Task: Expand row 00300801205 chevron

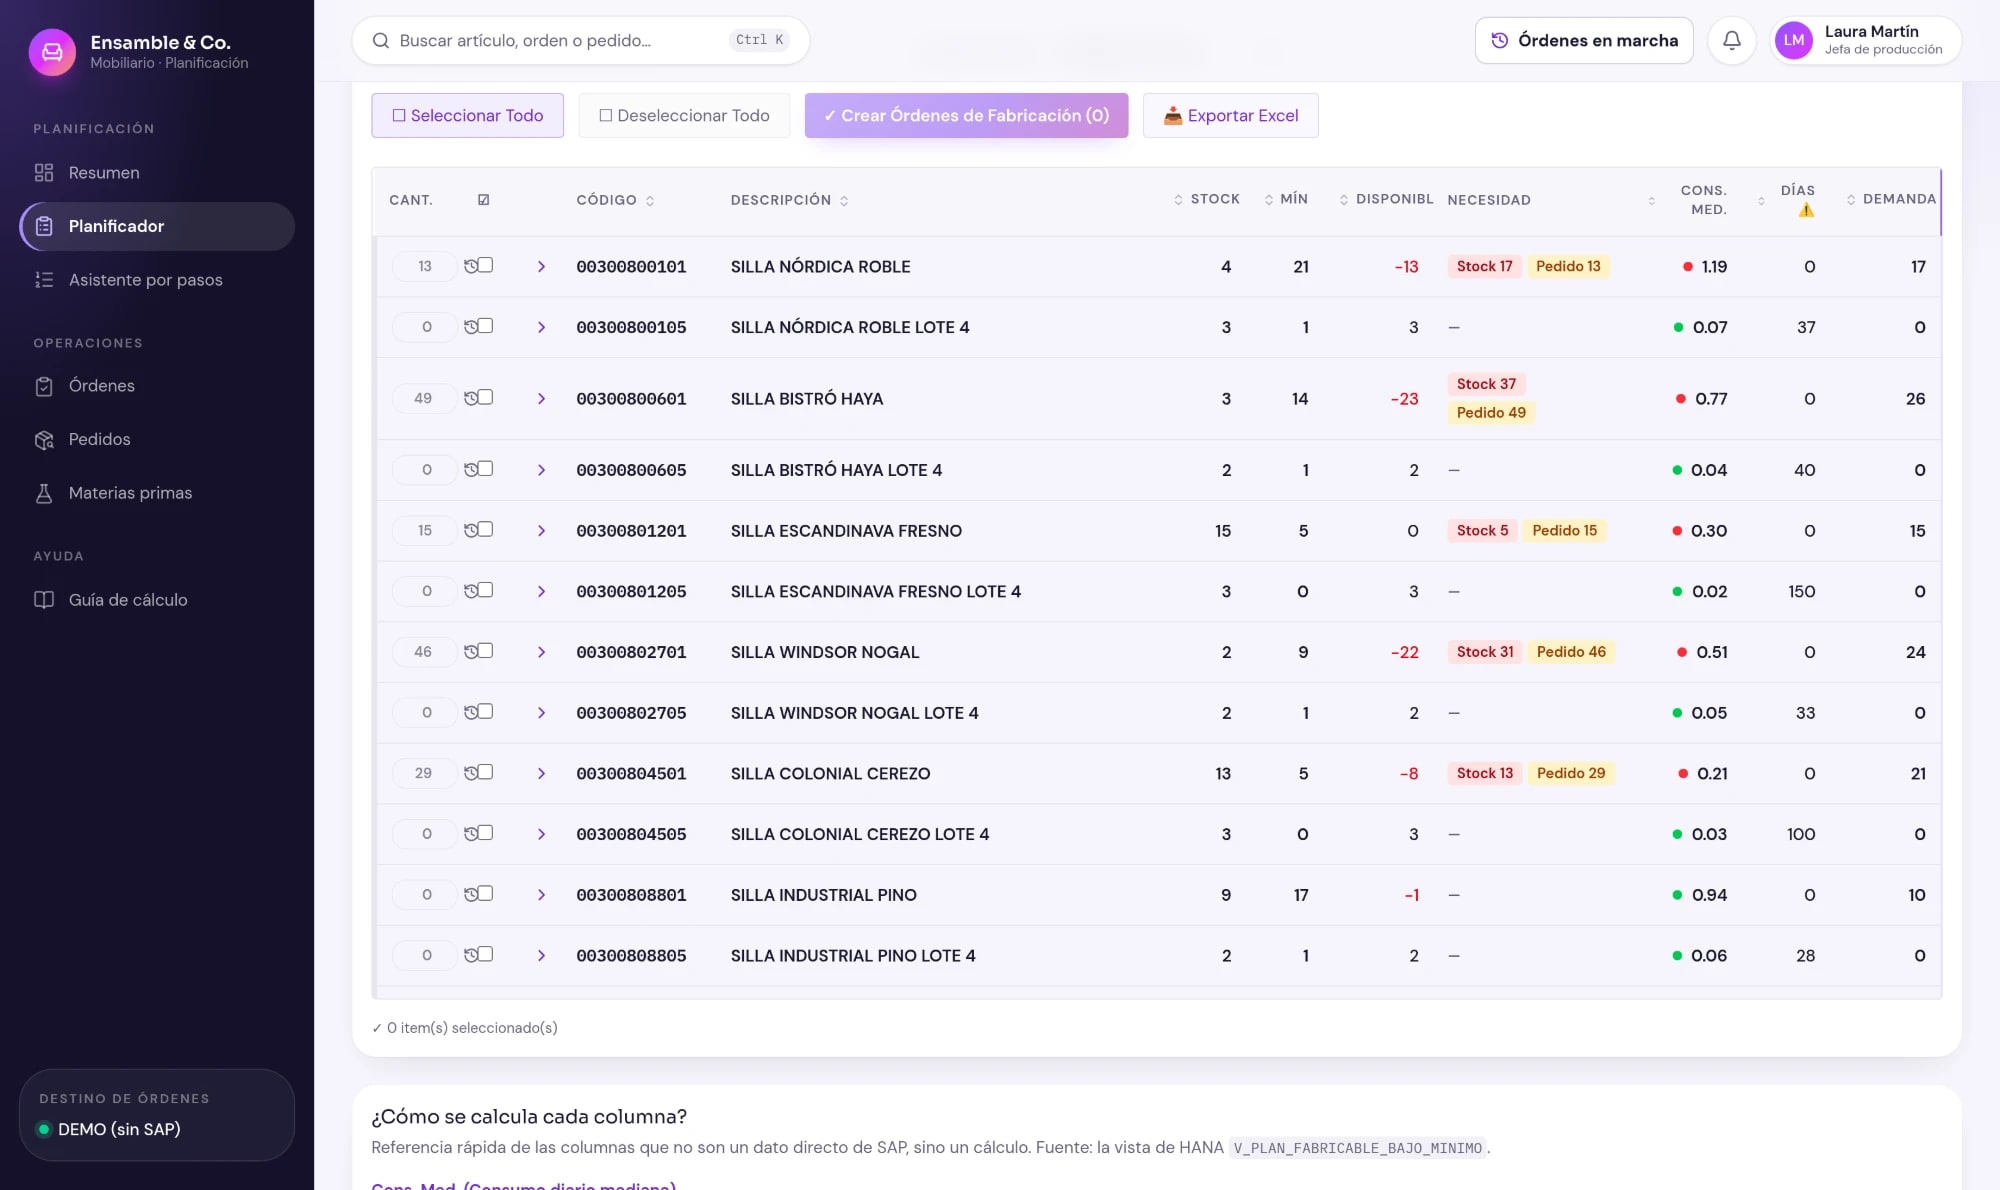Action: click(x=541, y=591)
